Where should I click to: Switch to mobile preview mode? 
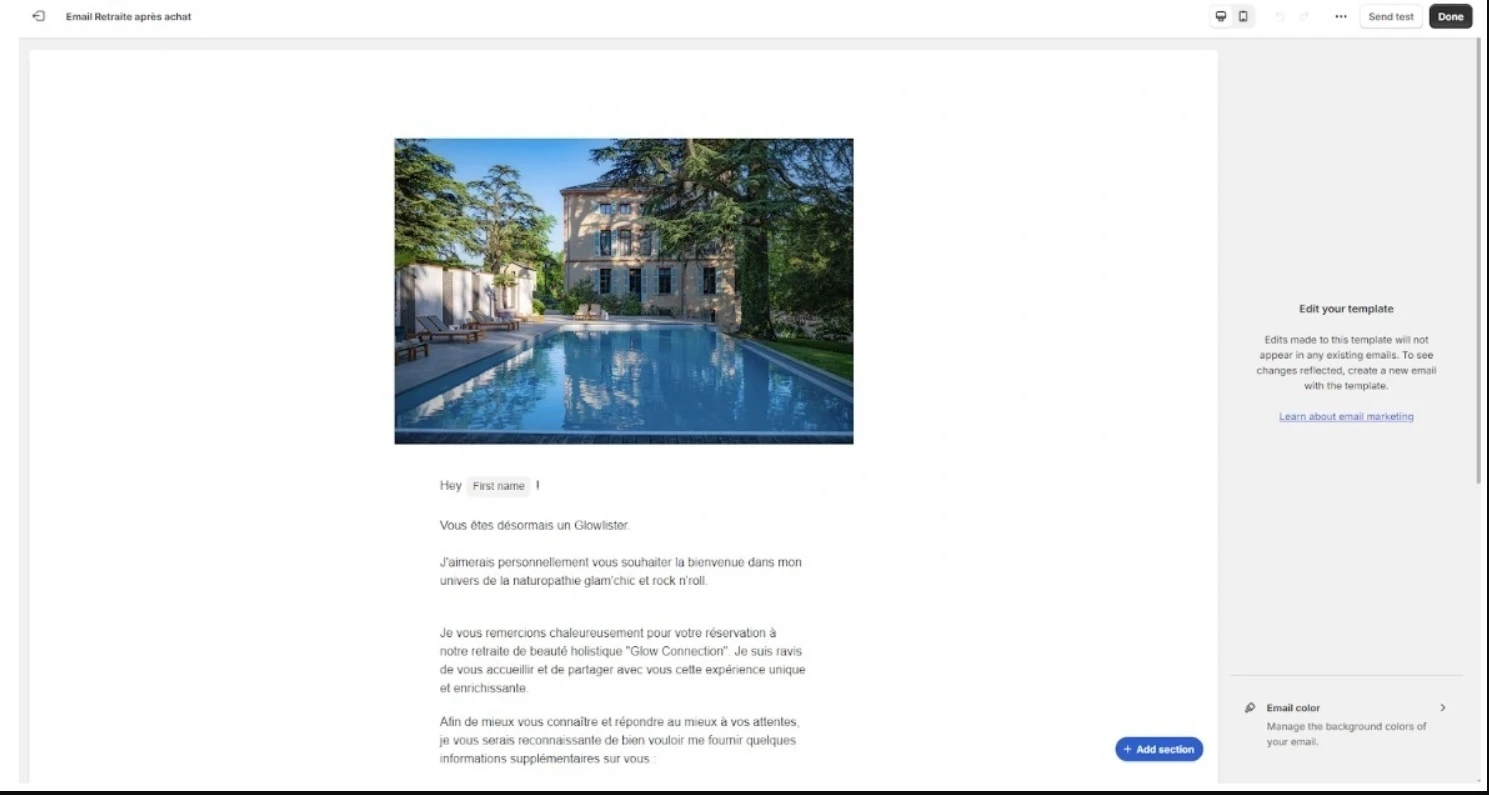point(1243,17)
